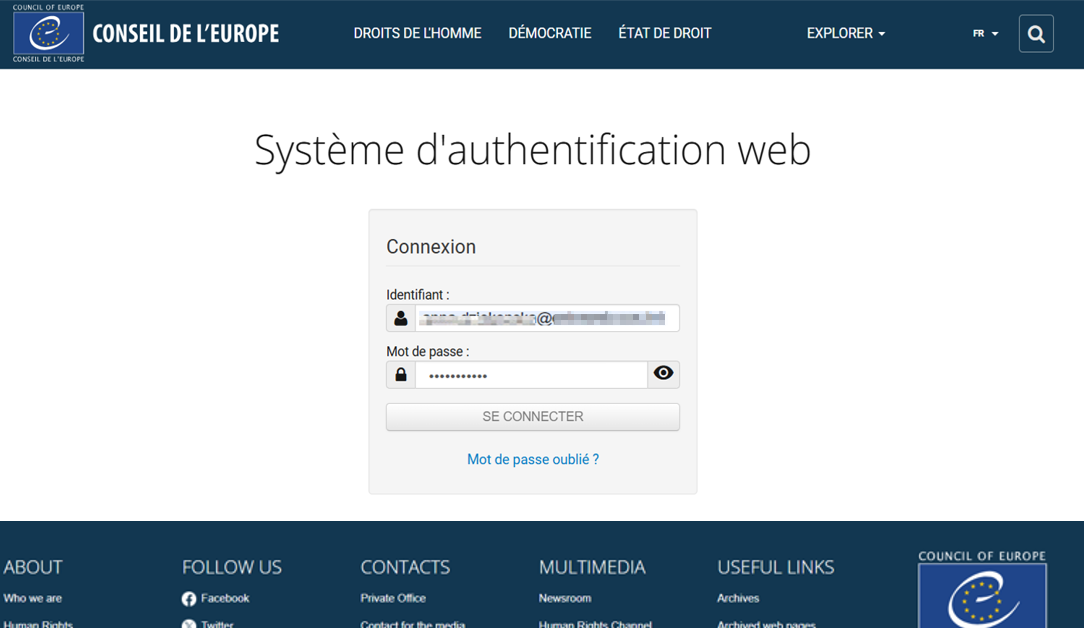This screenshot has width=1084, height=628.
Task: Click the Connexion heading
Action: pyautogui.click(x=431, y=247)
